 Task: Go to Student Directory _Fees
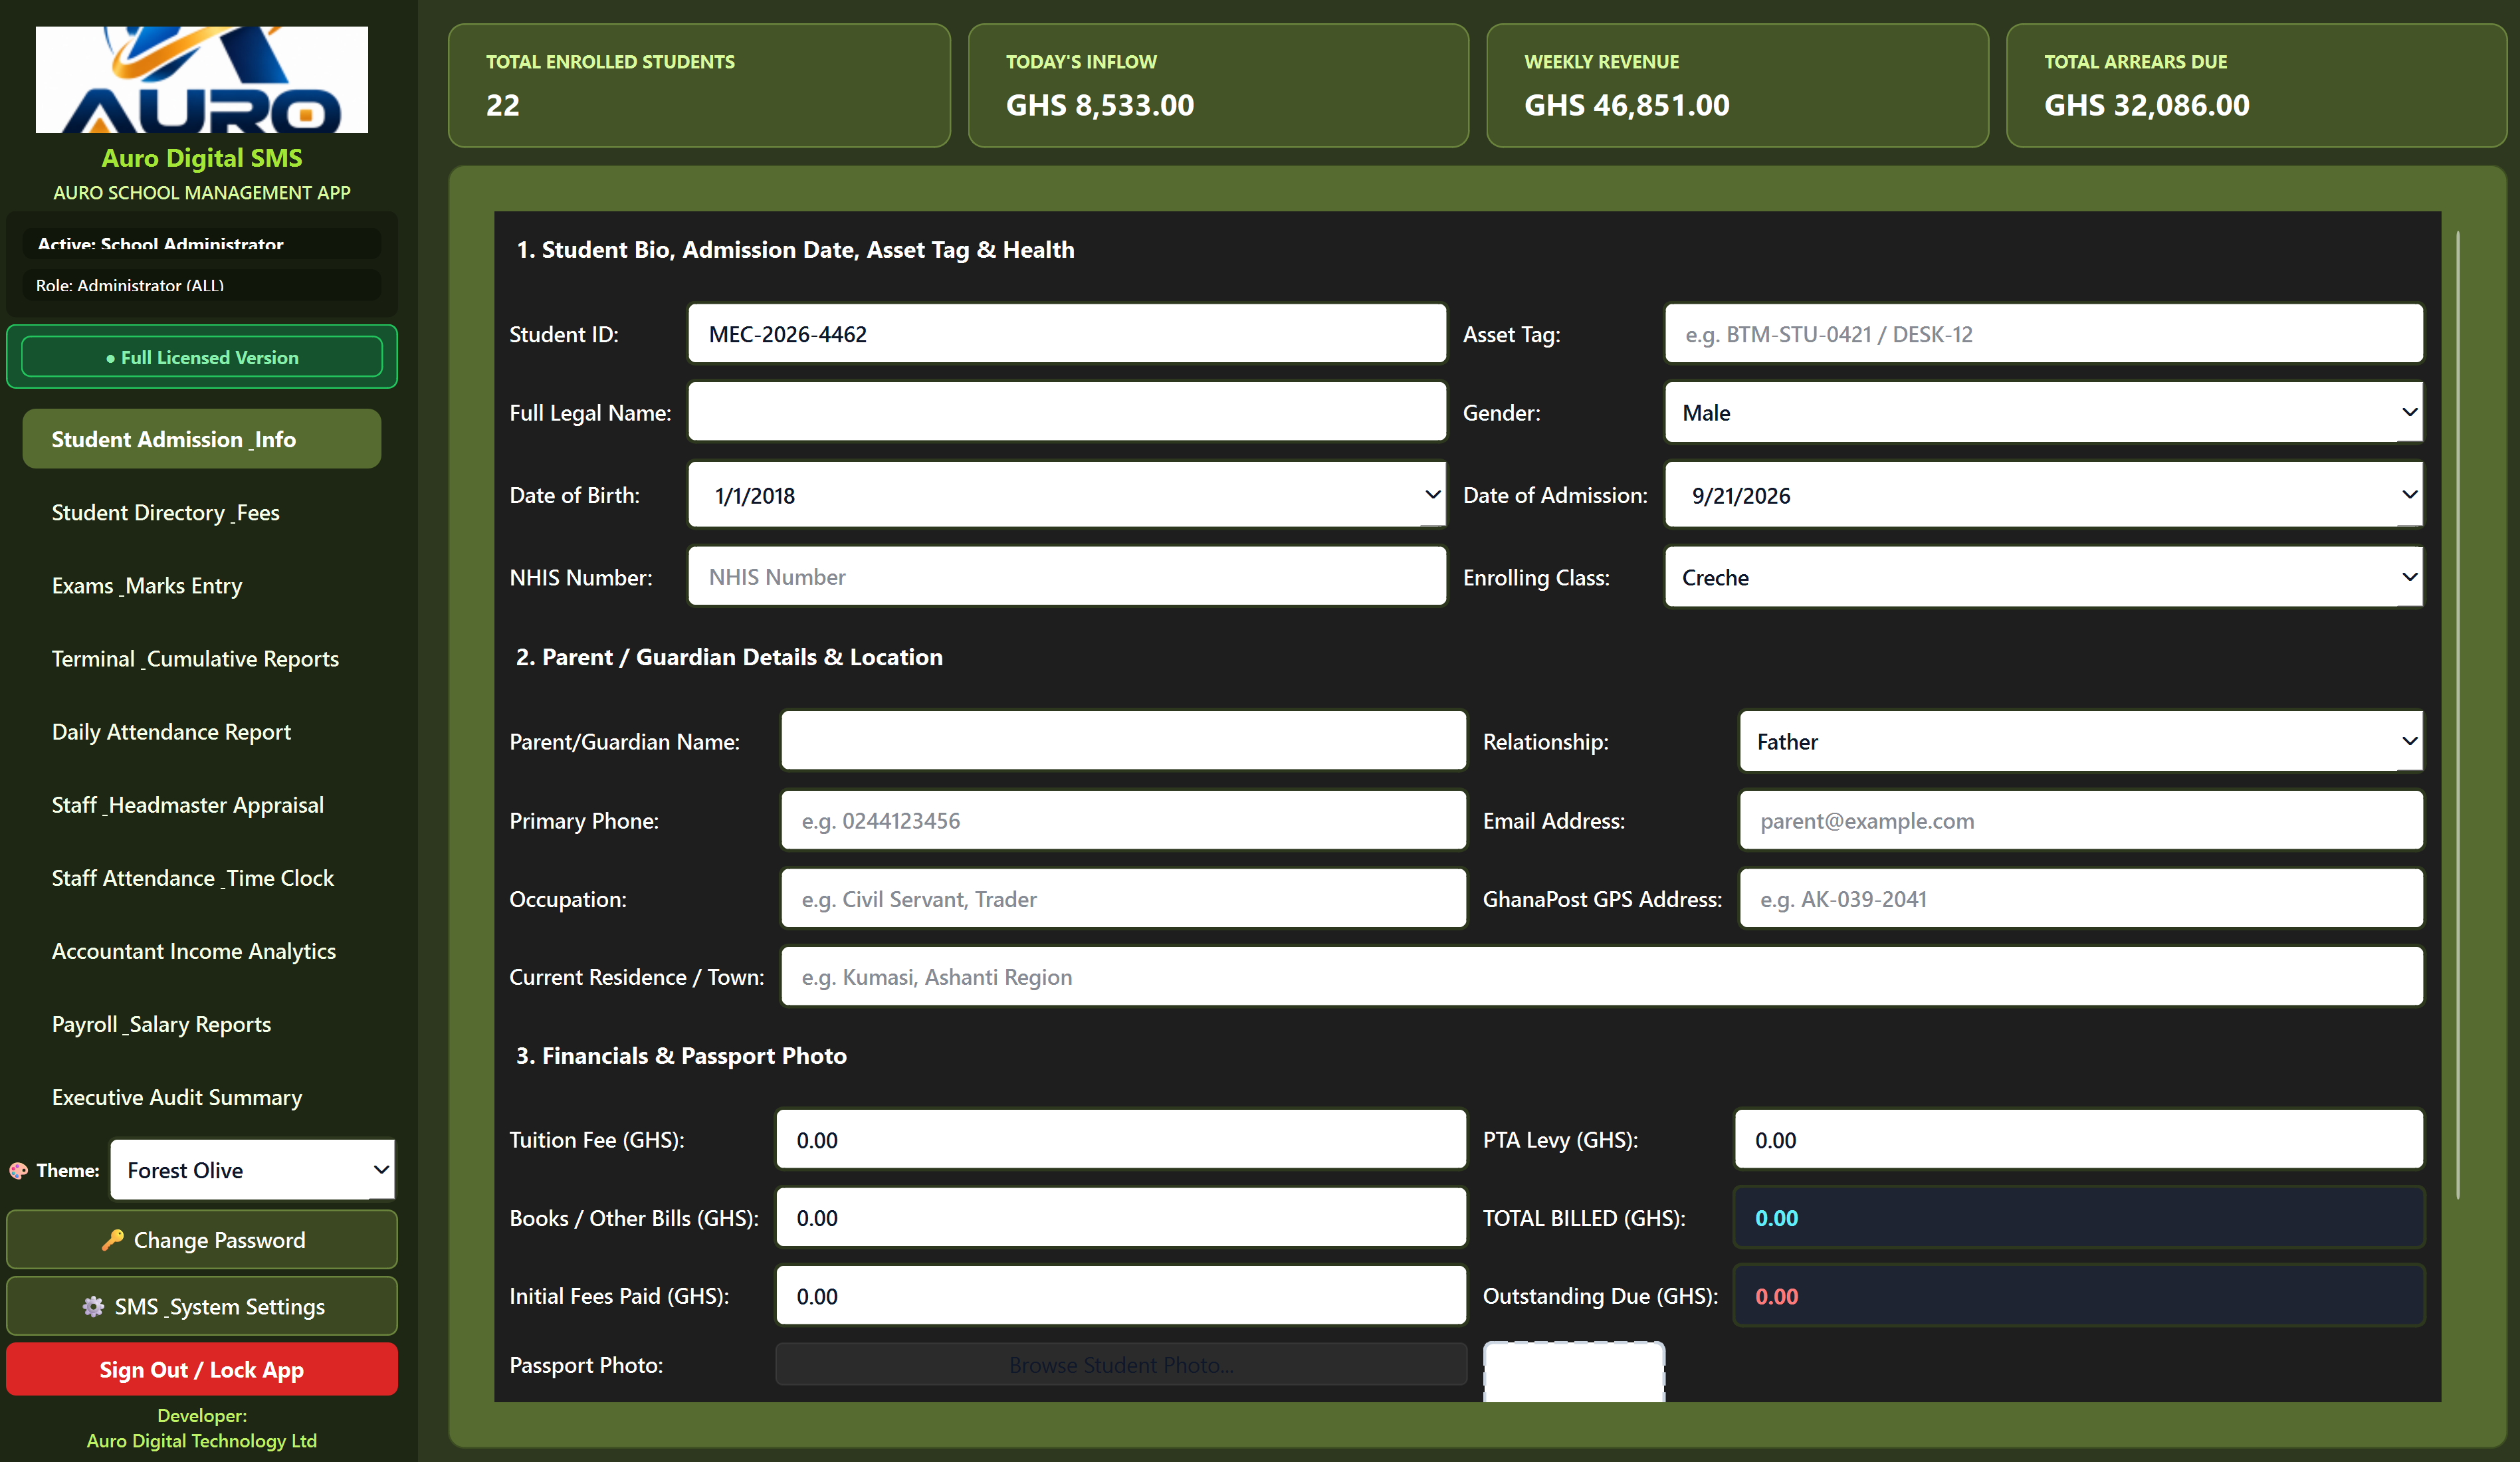tap(202, 512)
